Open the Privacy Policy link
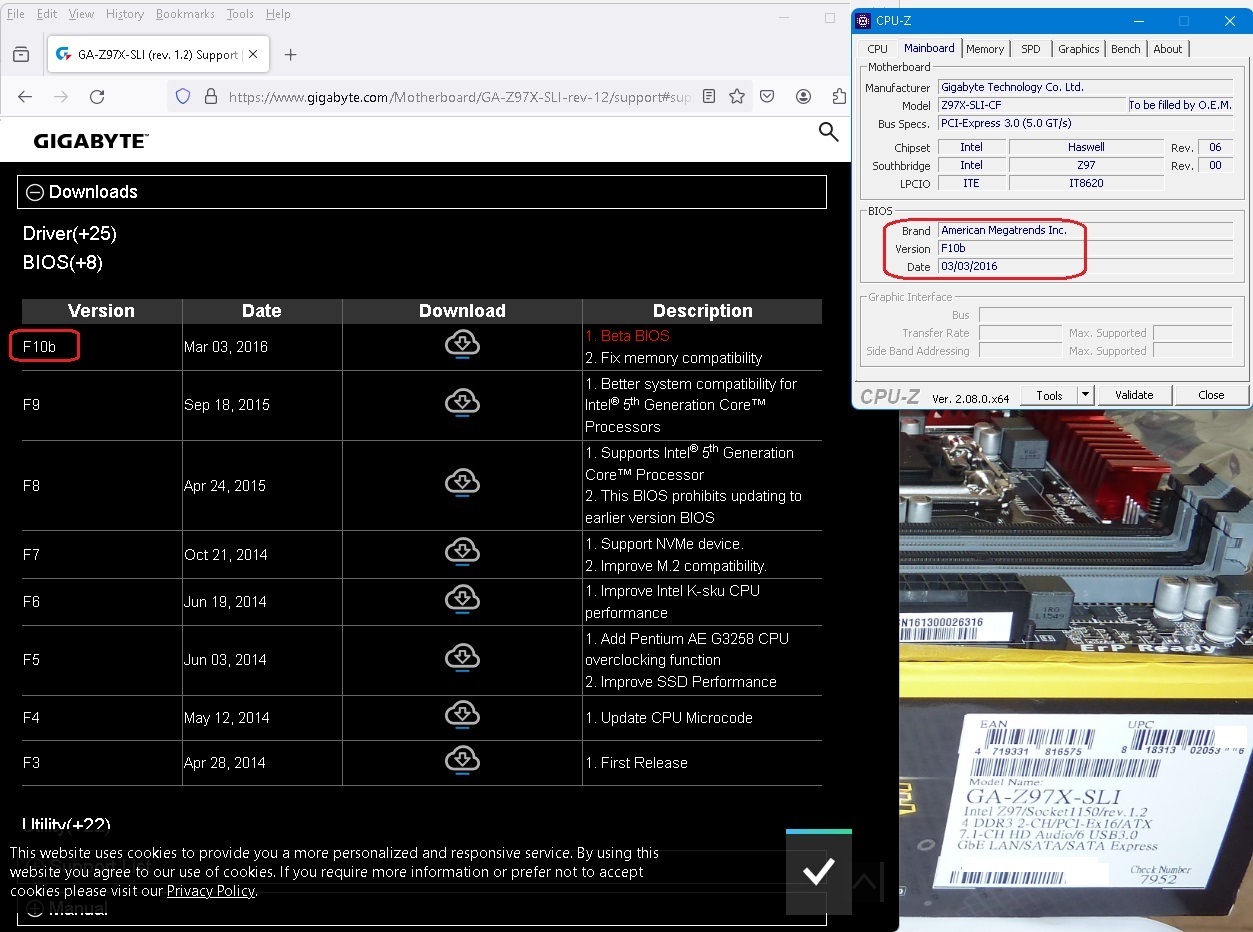This screenshot has width=1253, height=932. 211,891
